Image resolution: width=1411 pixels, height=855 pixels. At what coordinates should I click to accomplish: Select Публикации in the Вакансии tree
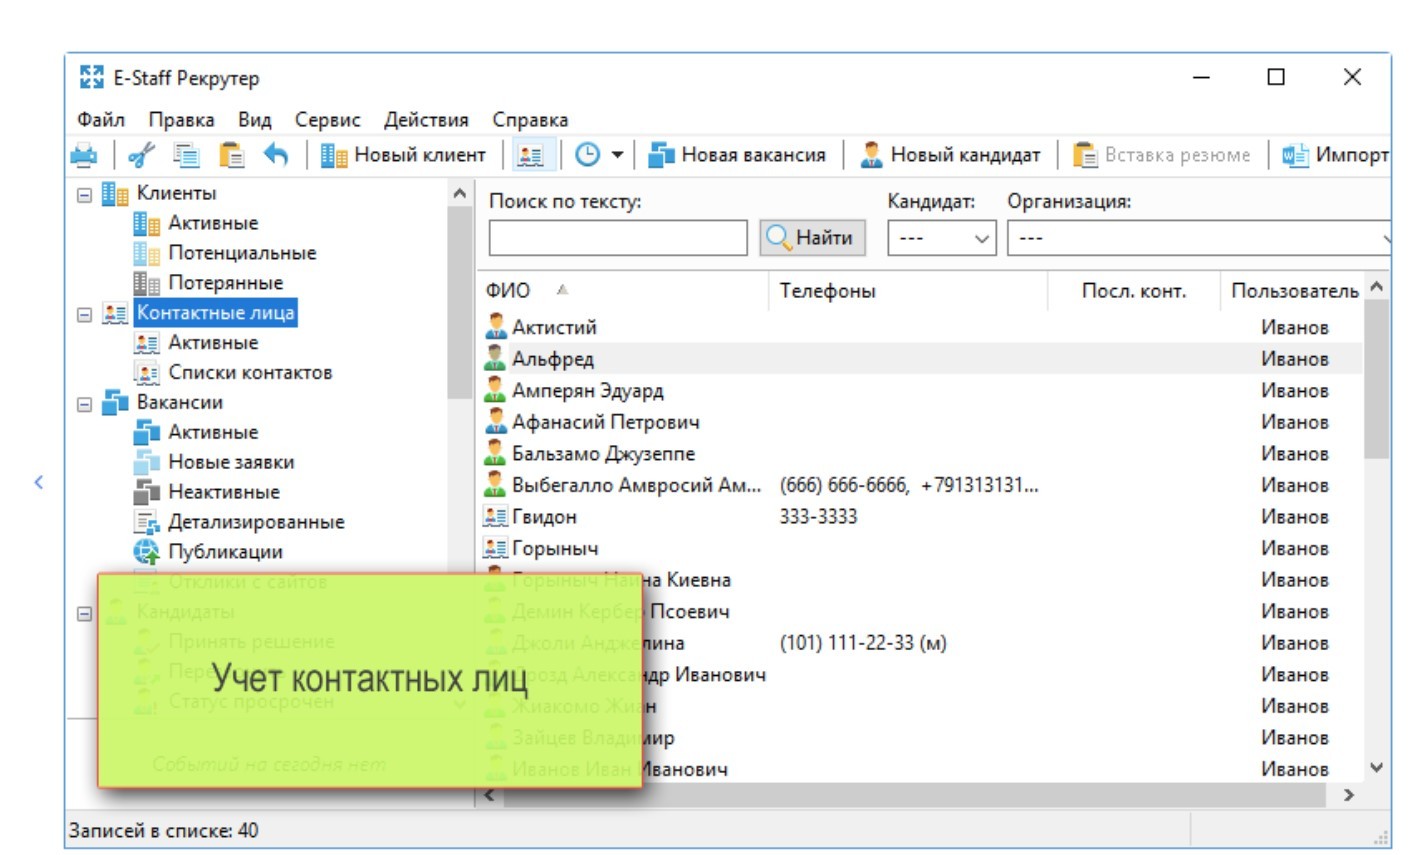tap(225, 552)
